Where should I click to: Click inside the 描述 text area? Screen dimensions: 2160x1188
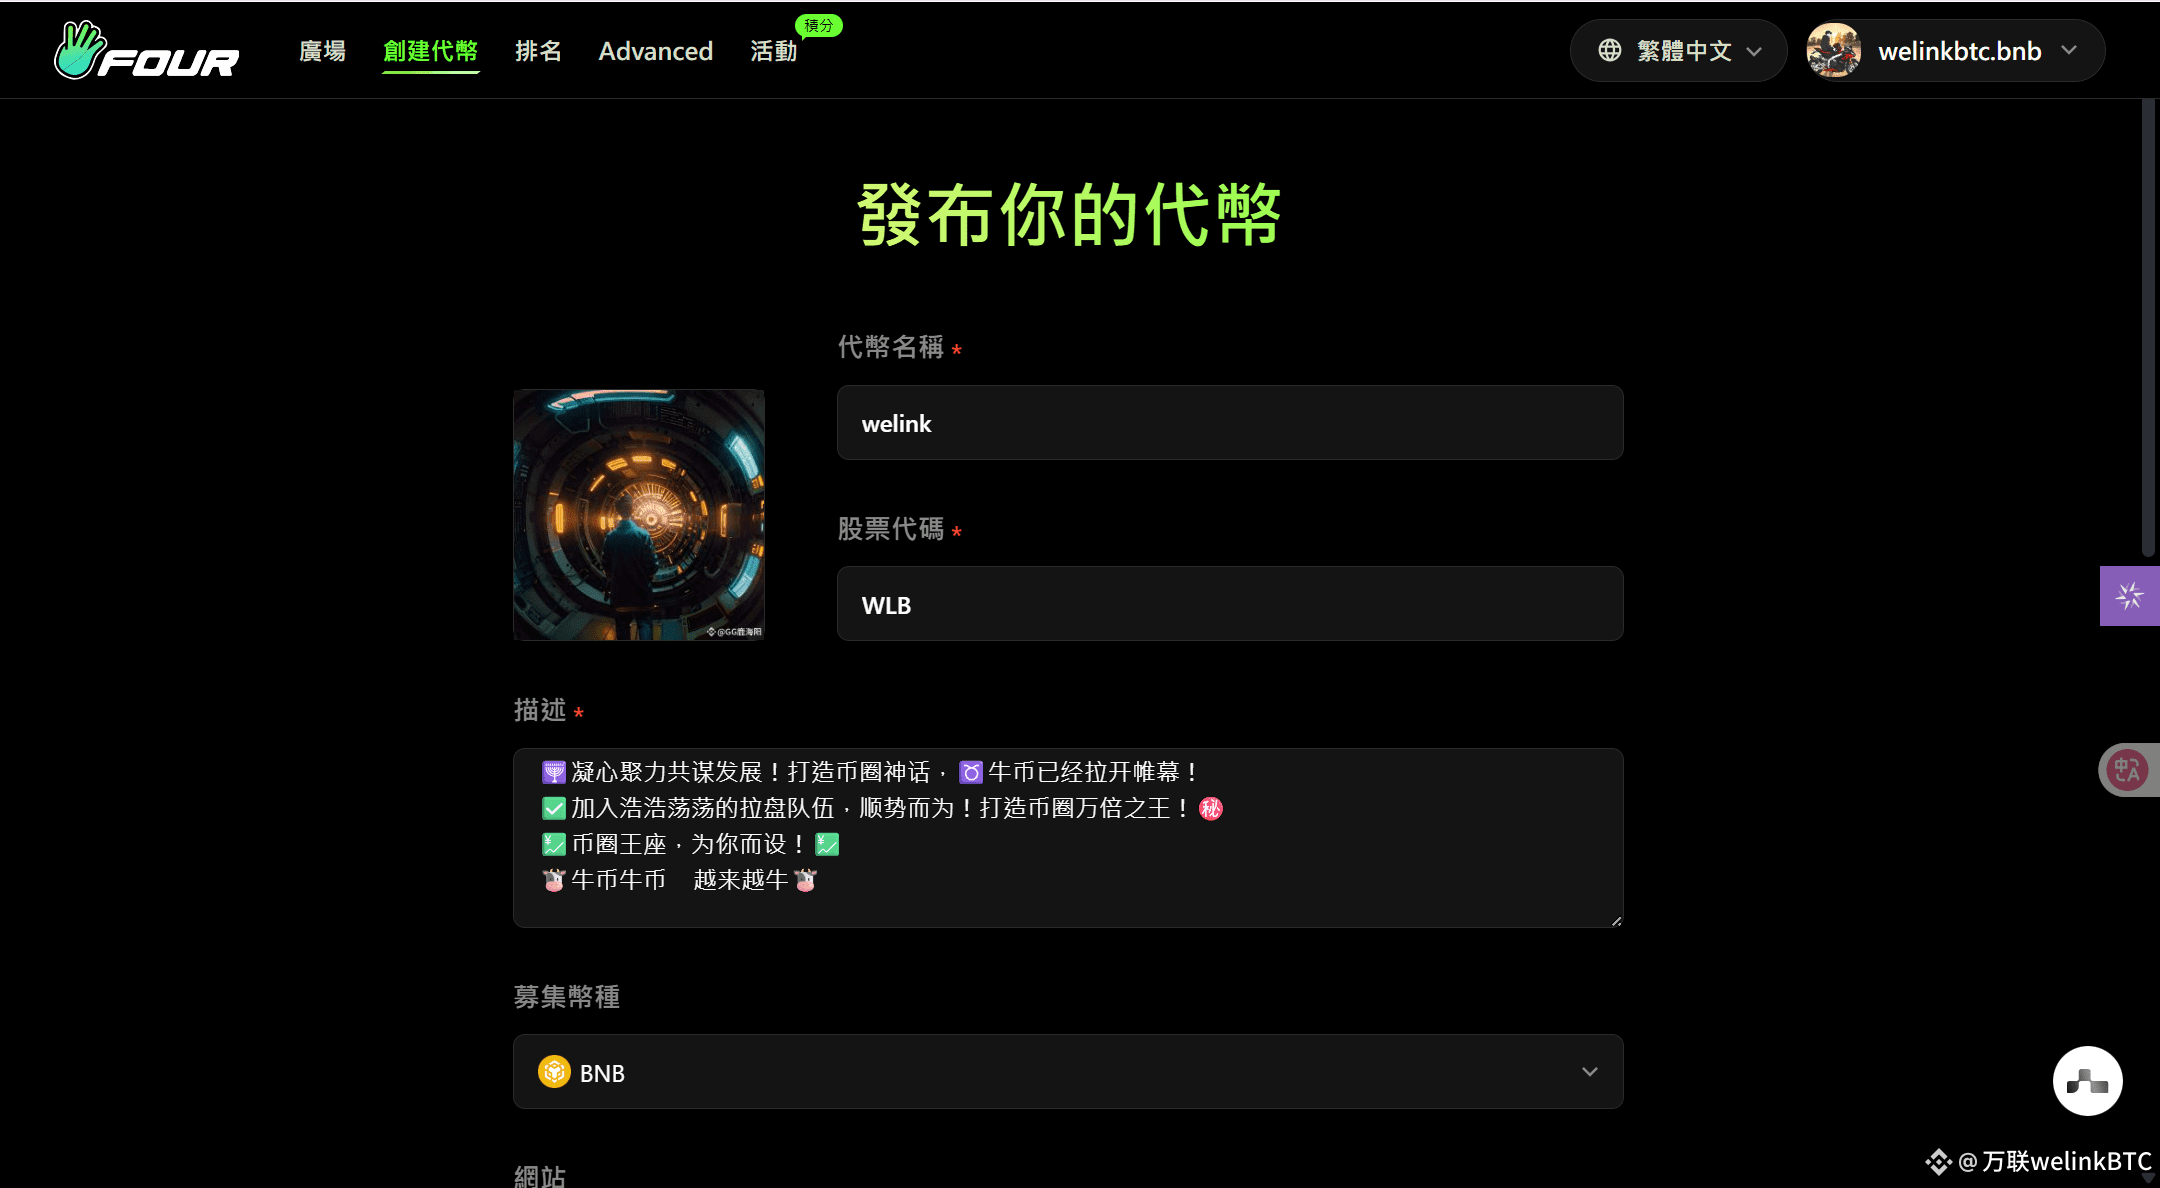[x=1068, y=838]
